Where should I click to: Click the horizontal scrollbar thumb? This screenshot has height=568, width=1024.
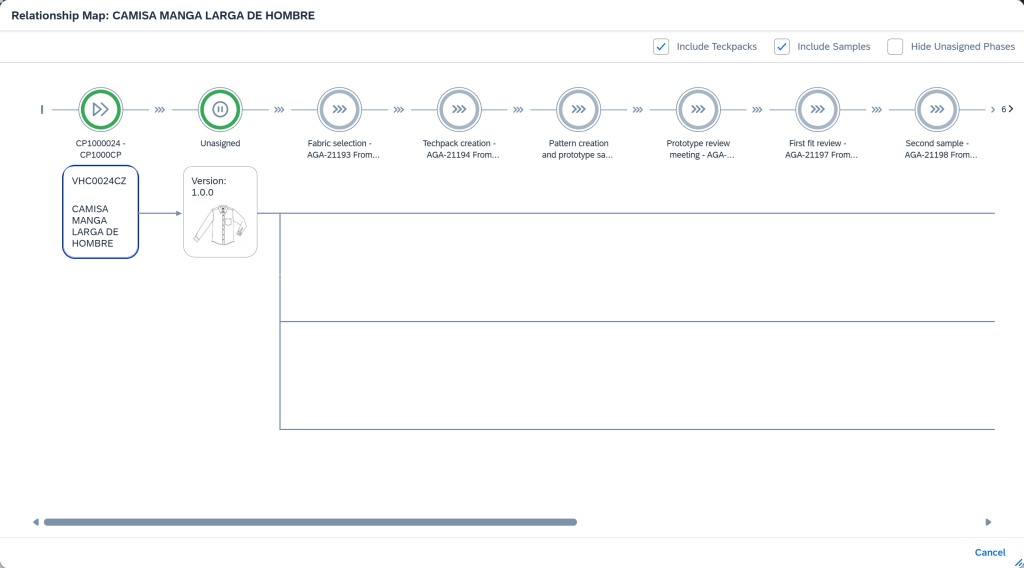(x=310, y=522)
